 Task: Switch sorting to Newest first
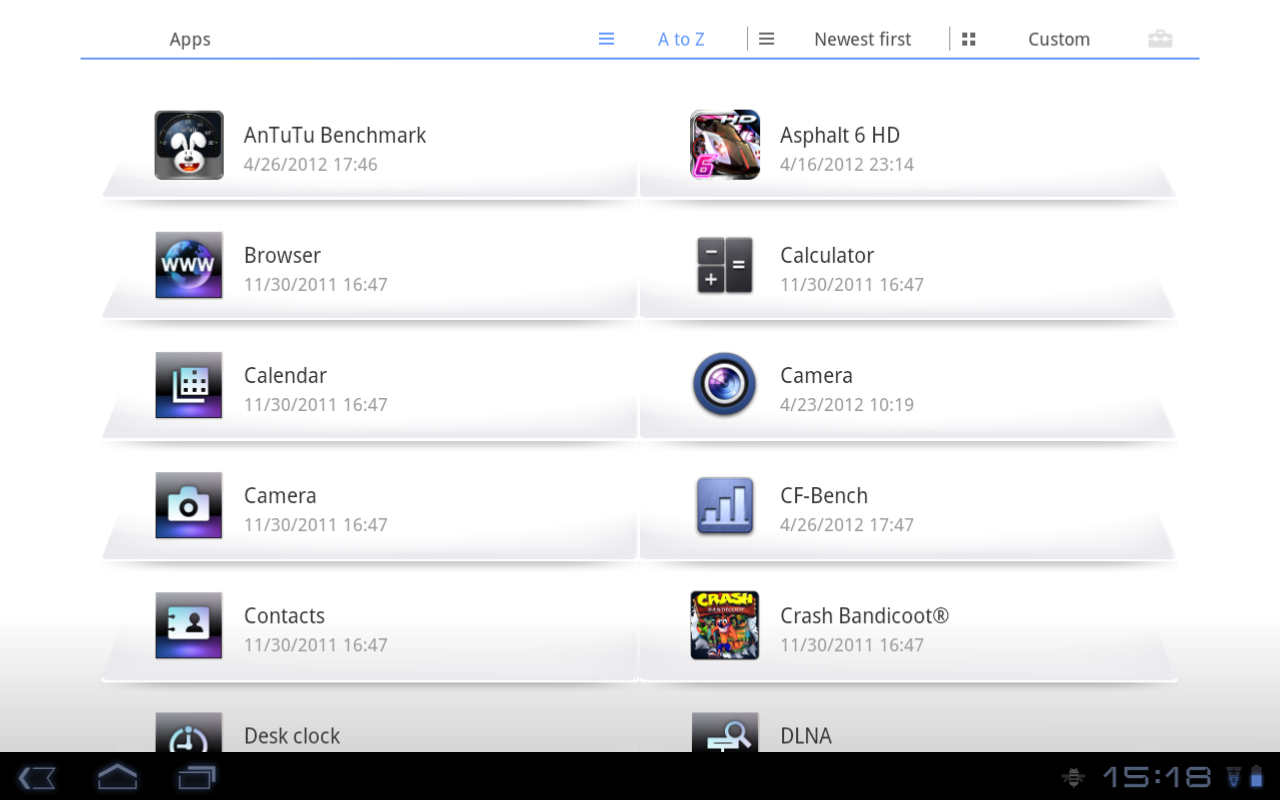tap(862, 38)
